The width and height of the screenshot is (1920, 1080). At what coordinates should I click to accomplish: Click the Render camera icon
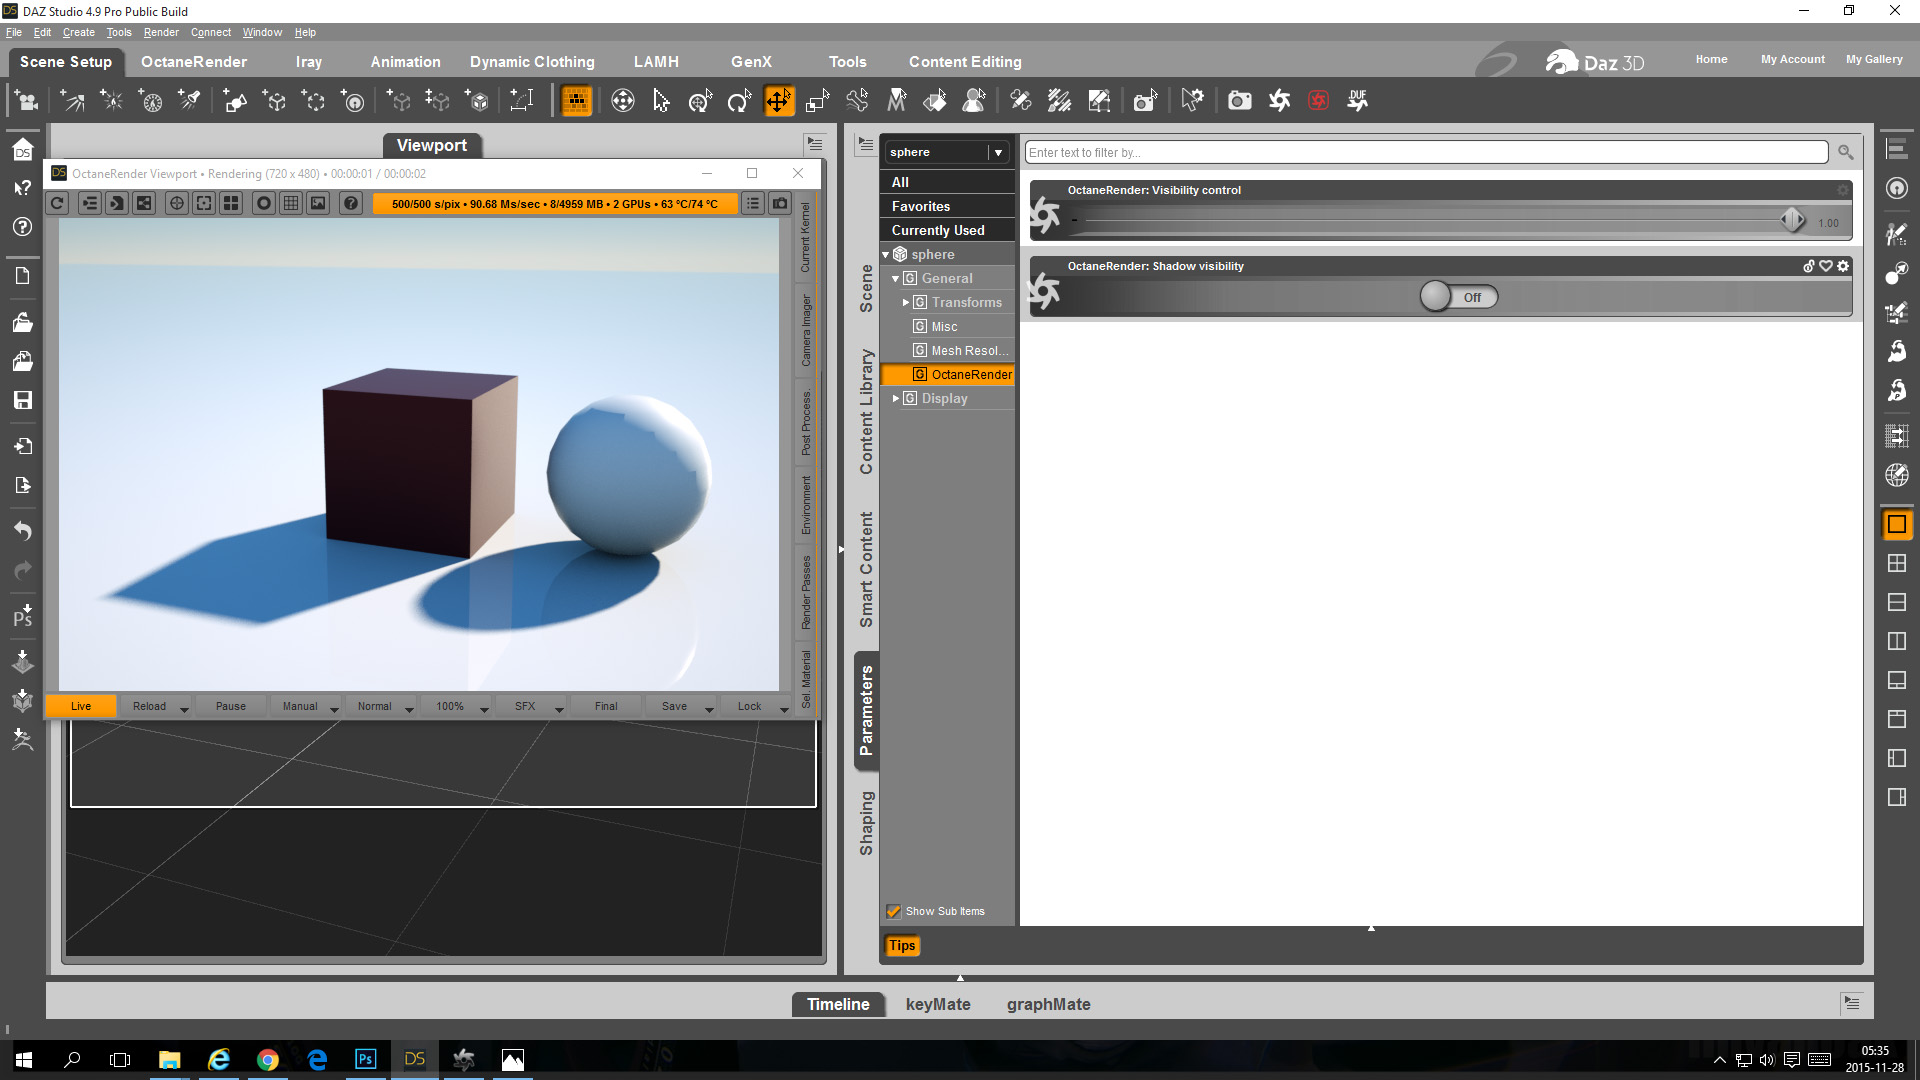(x=1239, y=100)
